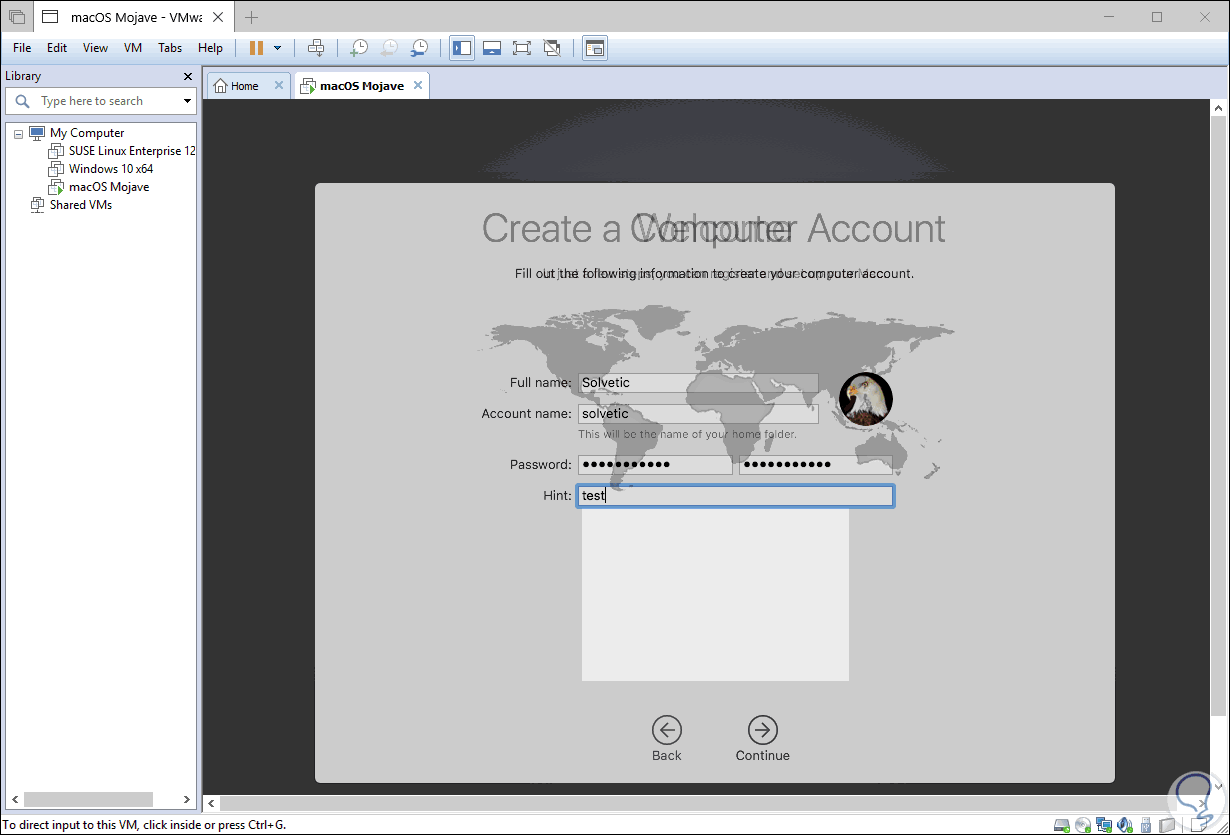Select Windows 10 x64 in the library
Screen dimensions: 1230x835
tap(111, 169)
